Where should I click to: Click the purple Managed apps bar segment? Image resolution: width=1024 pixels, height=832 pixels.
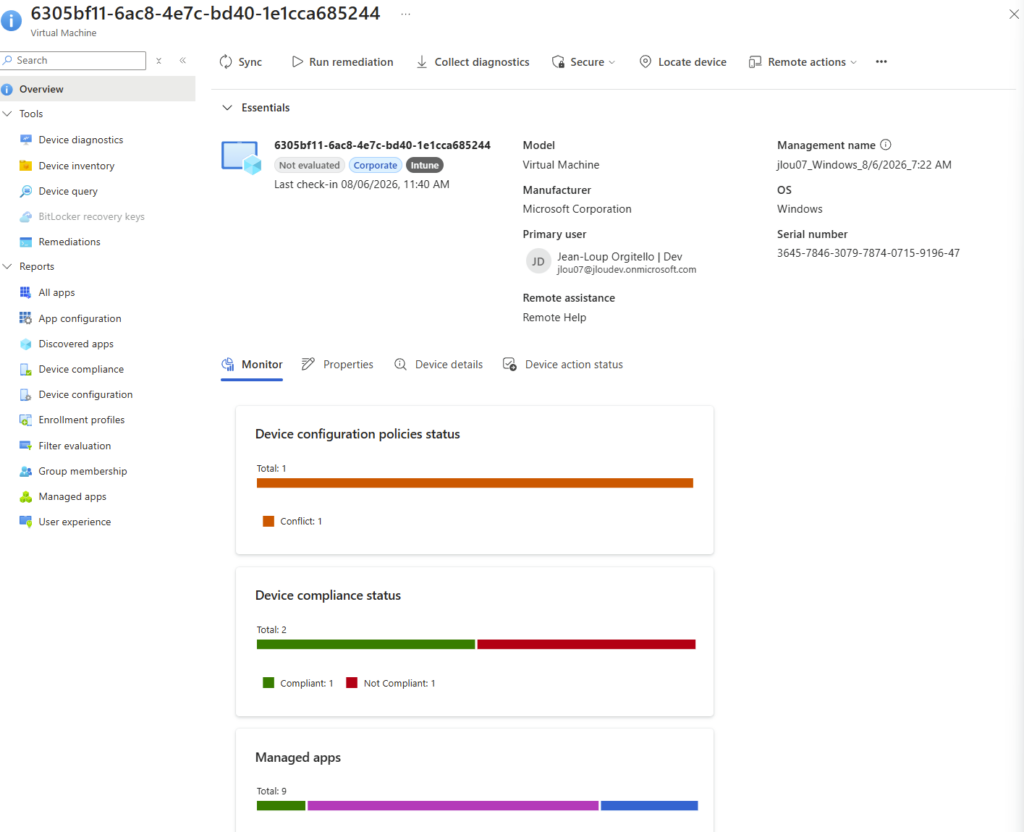453,805
